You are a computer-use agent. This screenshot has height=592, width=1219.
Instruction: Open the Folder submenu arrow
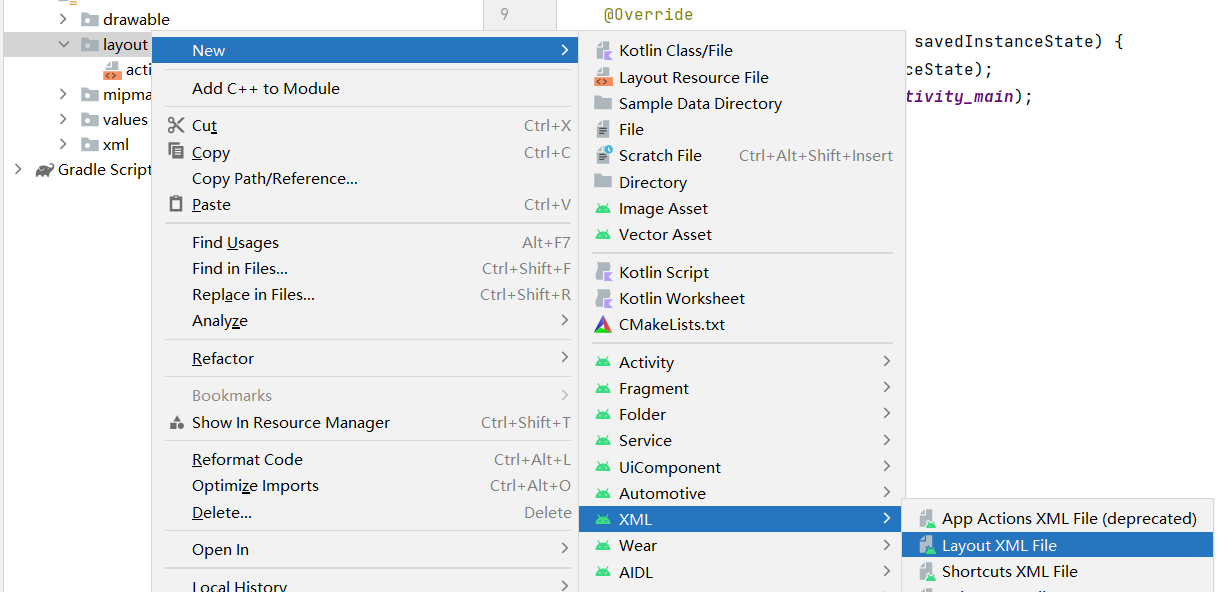click(887, 414)
